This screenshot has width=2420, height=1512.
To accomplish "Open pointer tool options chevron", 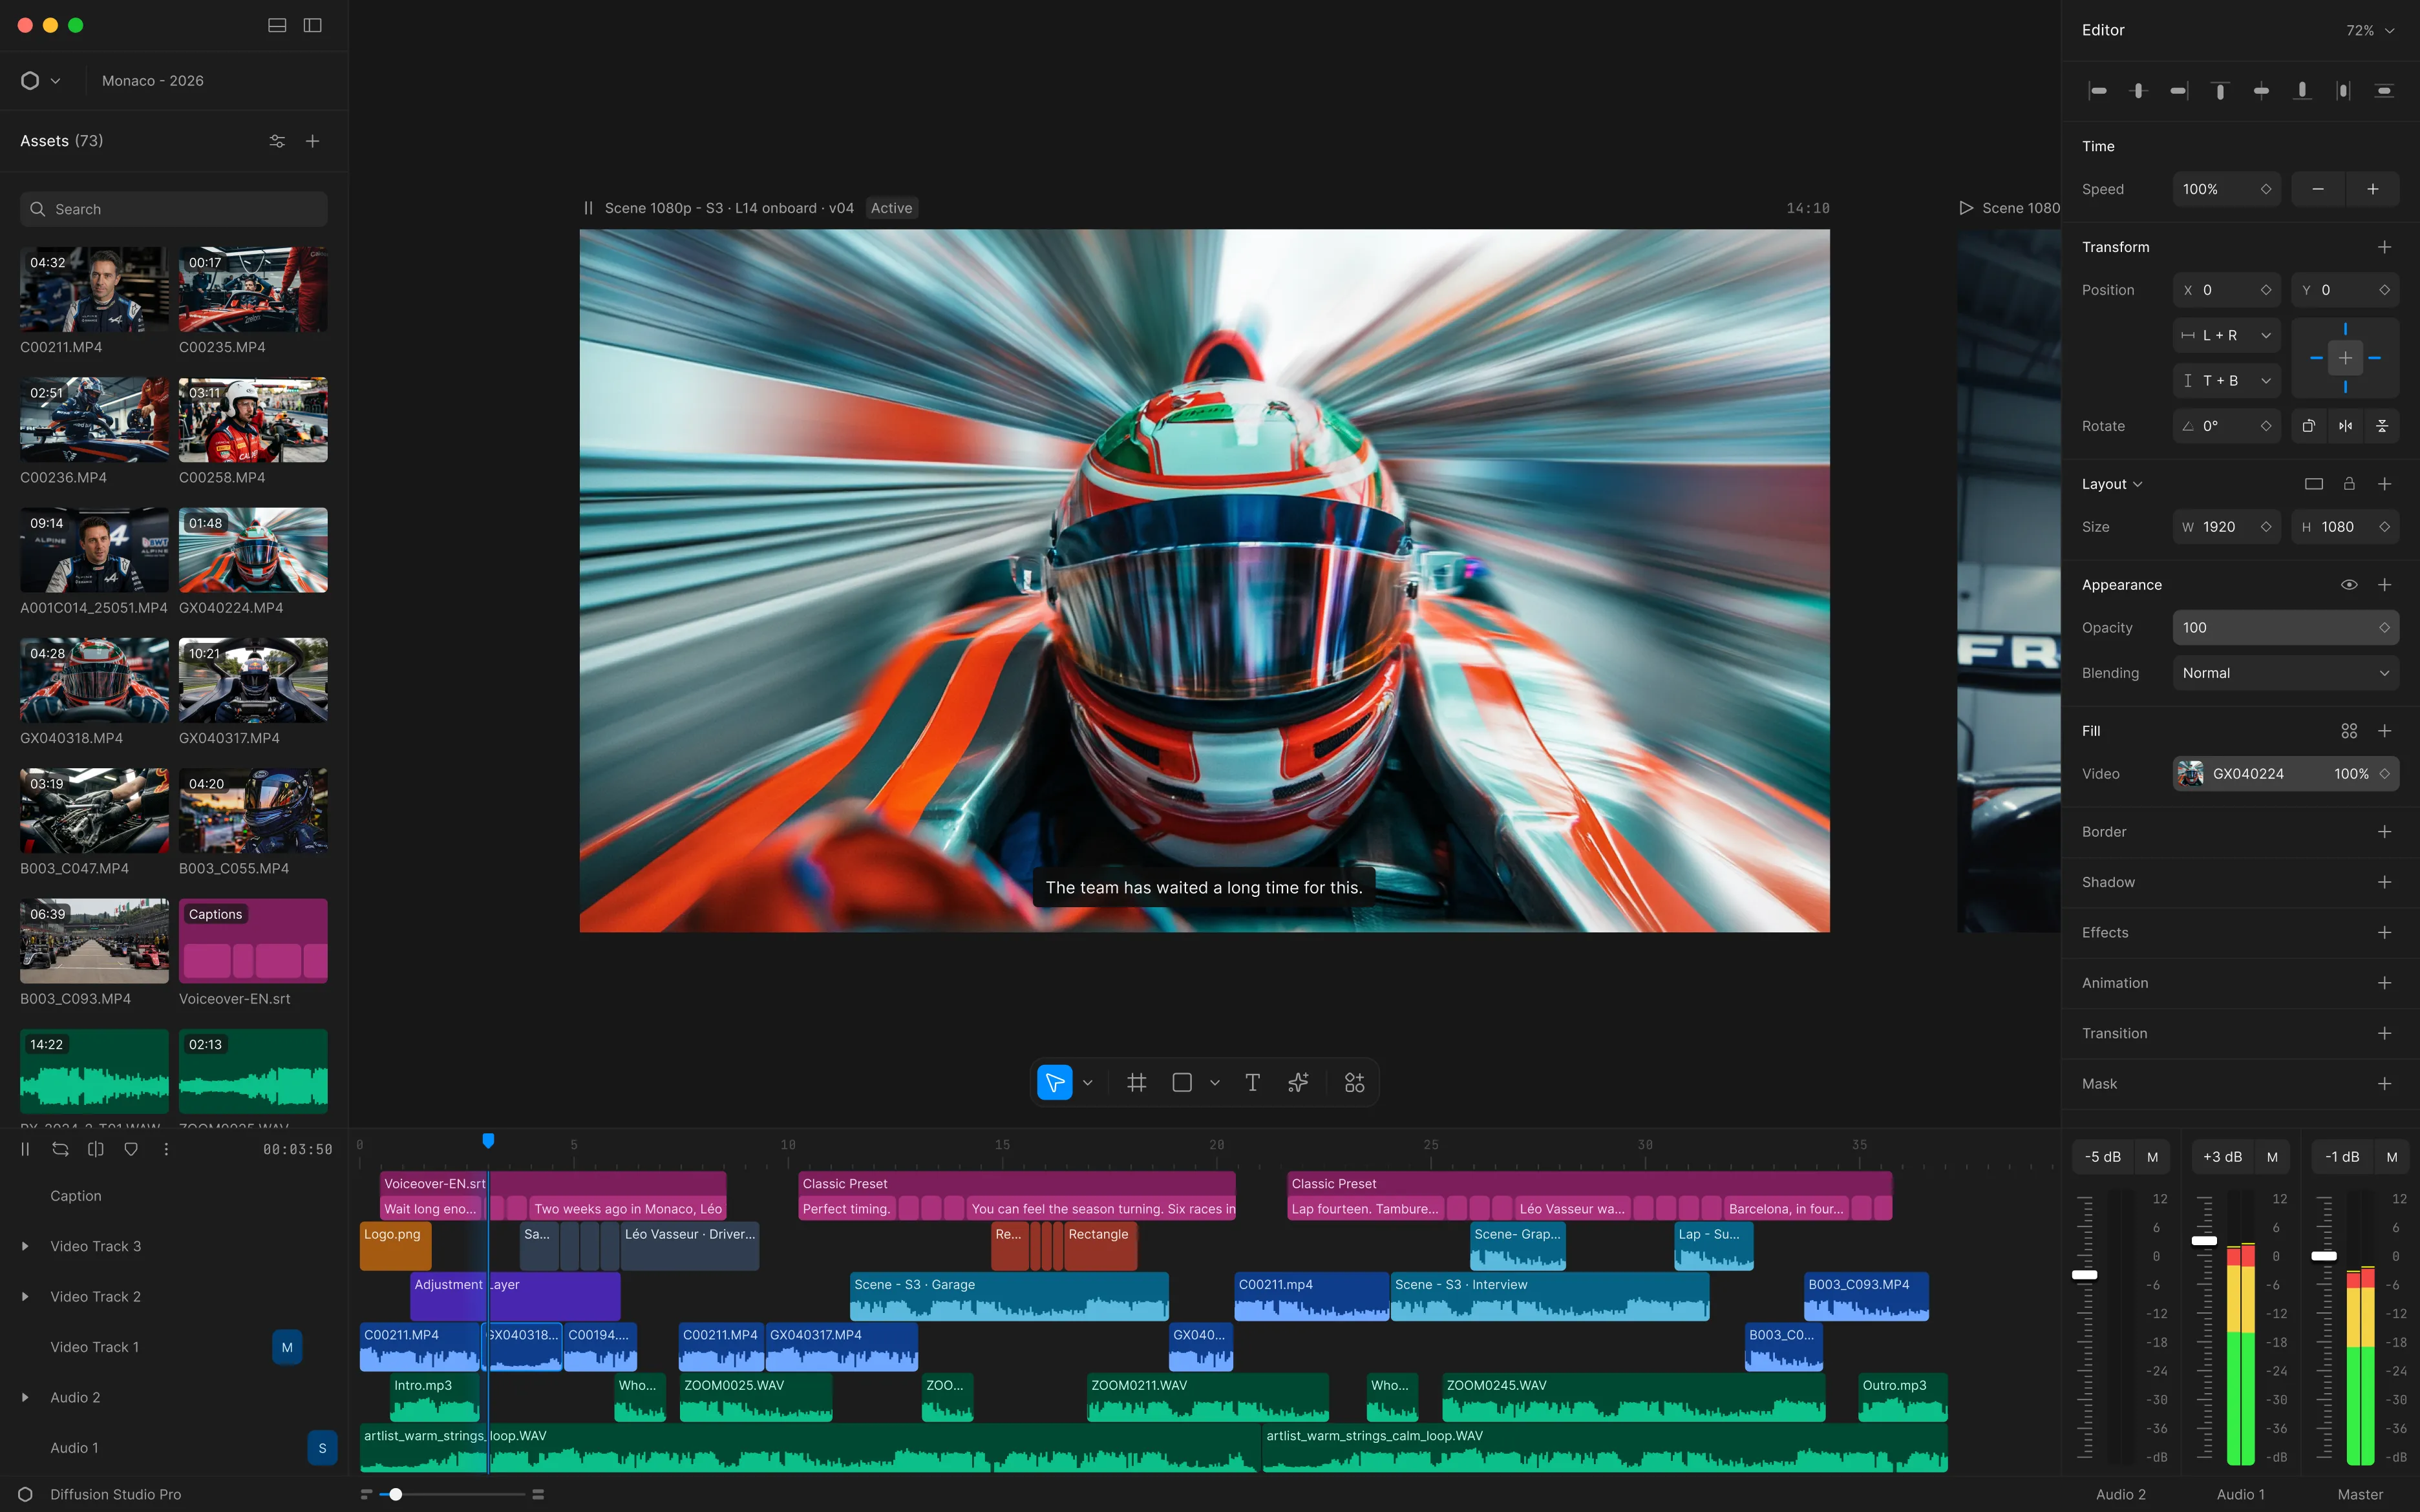I will click(x=1088, y=1082).
